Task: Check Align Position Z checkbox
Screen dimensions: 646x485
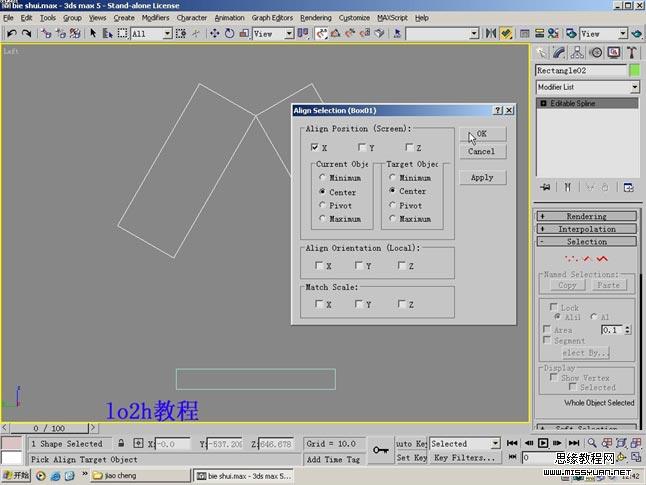Action: tap(409, 147)
